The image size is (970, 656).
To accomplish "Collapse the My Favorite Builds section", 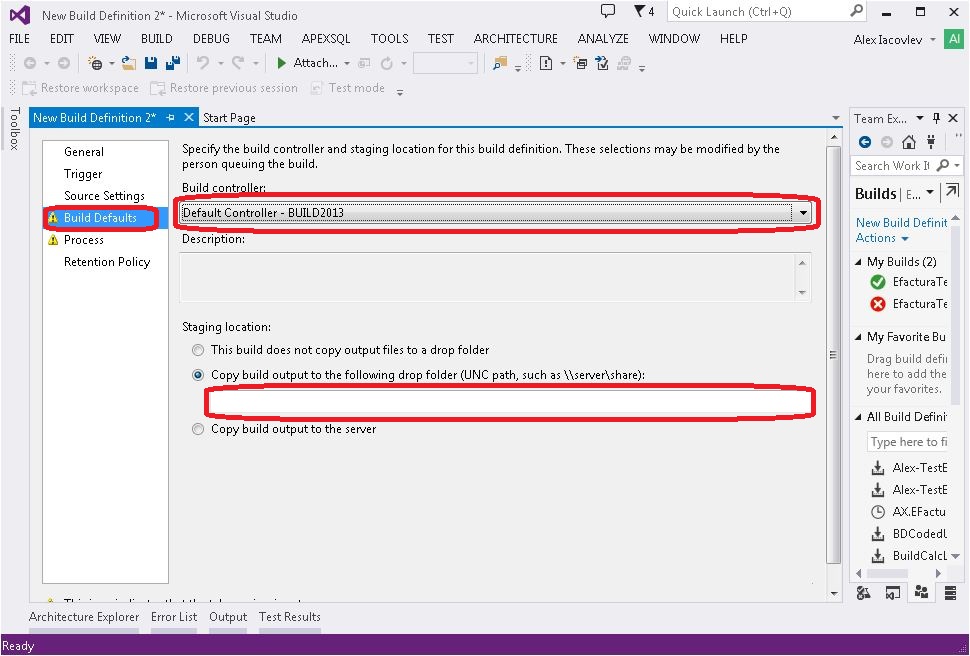I will tap(858, 337).
